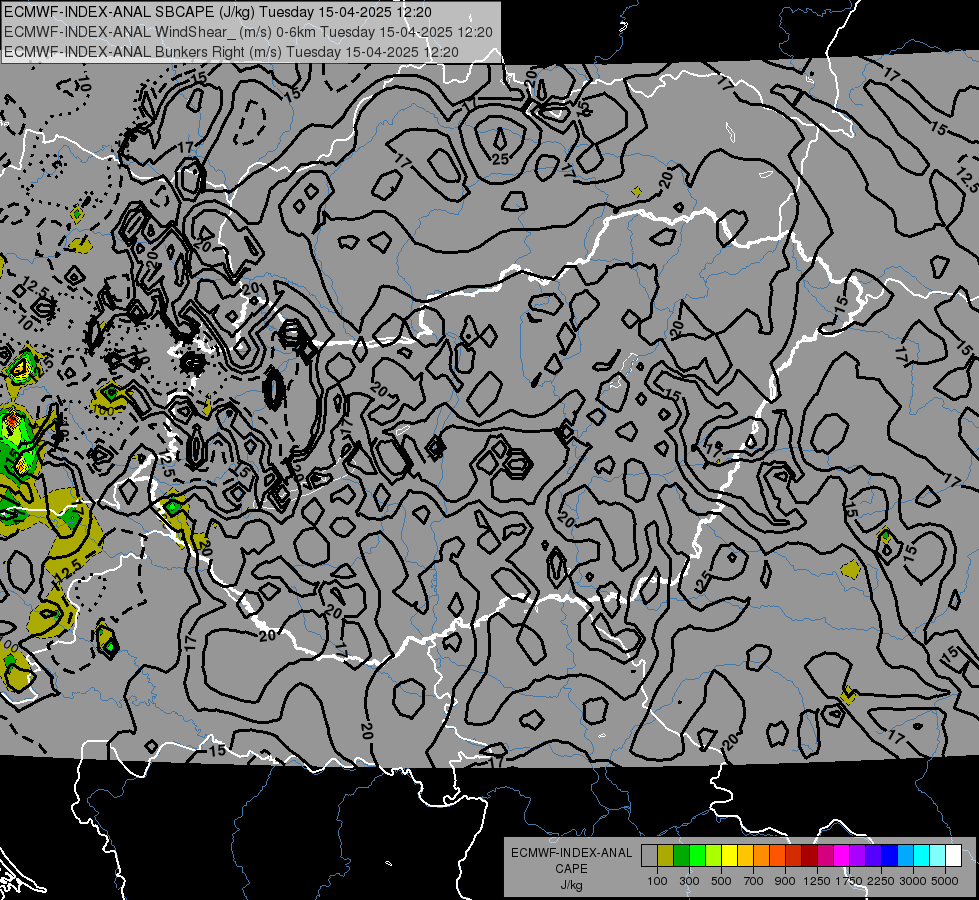
Task: Click the CAPE word in the legend
Action: click(571, 869)
